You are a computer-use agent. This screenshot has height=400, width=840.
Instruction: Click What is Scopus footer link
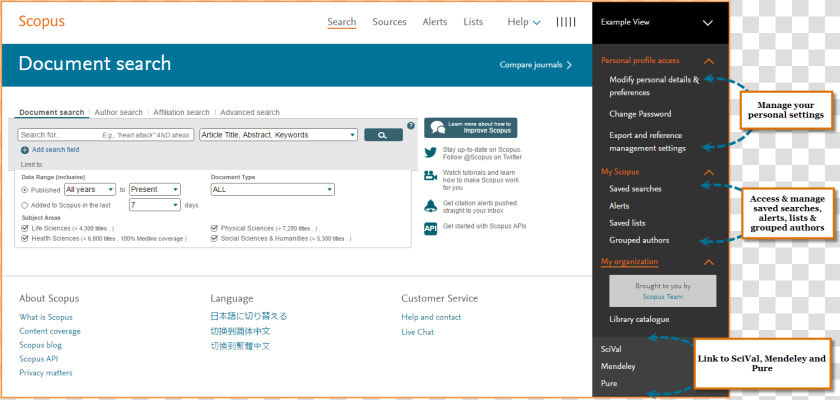pyautogui.click(x=46, y=318)
